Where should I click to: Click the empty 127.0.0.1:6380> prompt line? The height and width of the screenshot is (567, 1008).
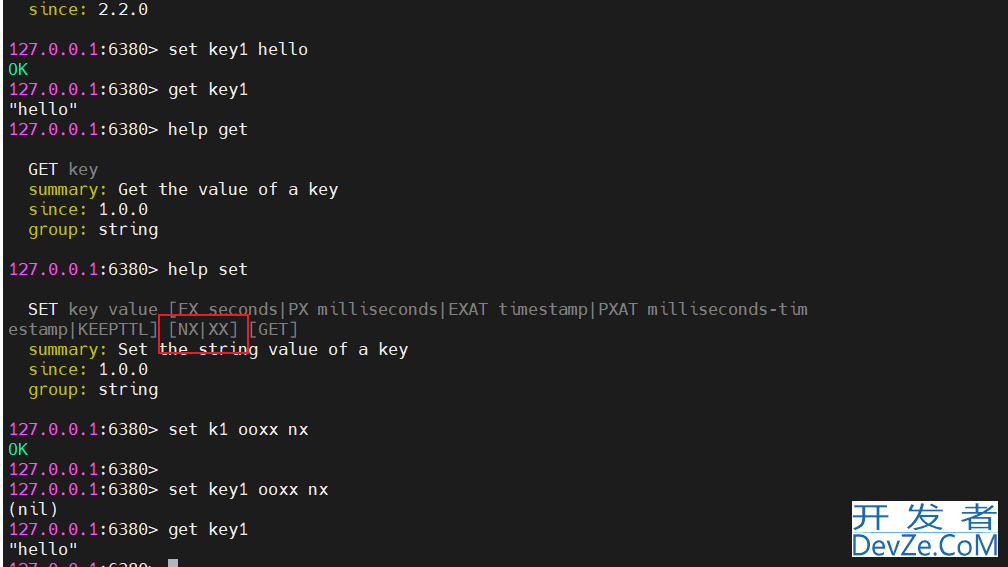coord(83,470)
